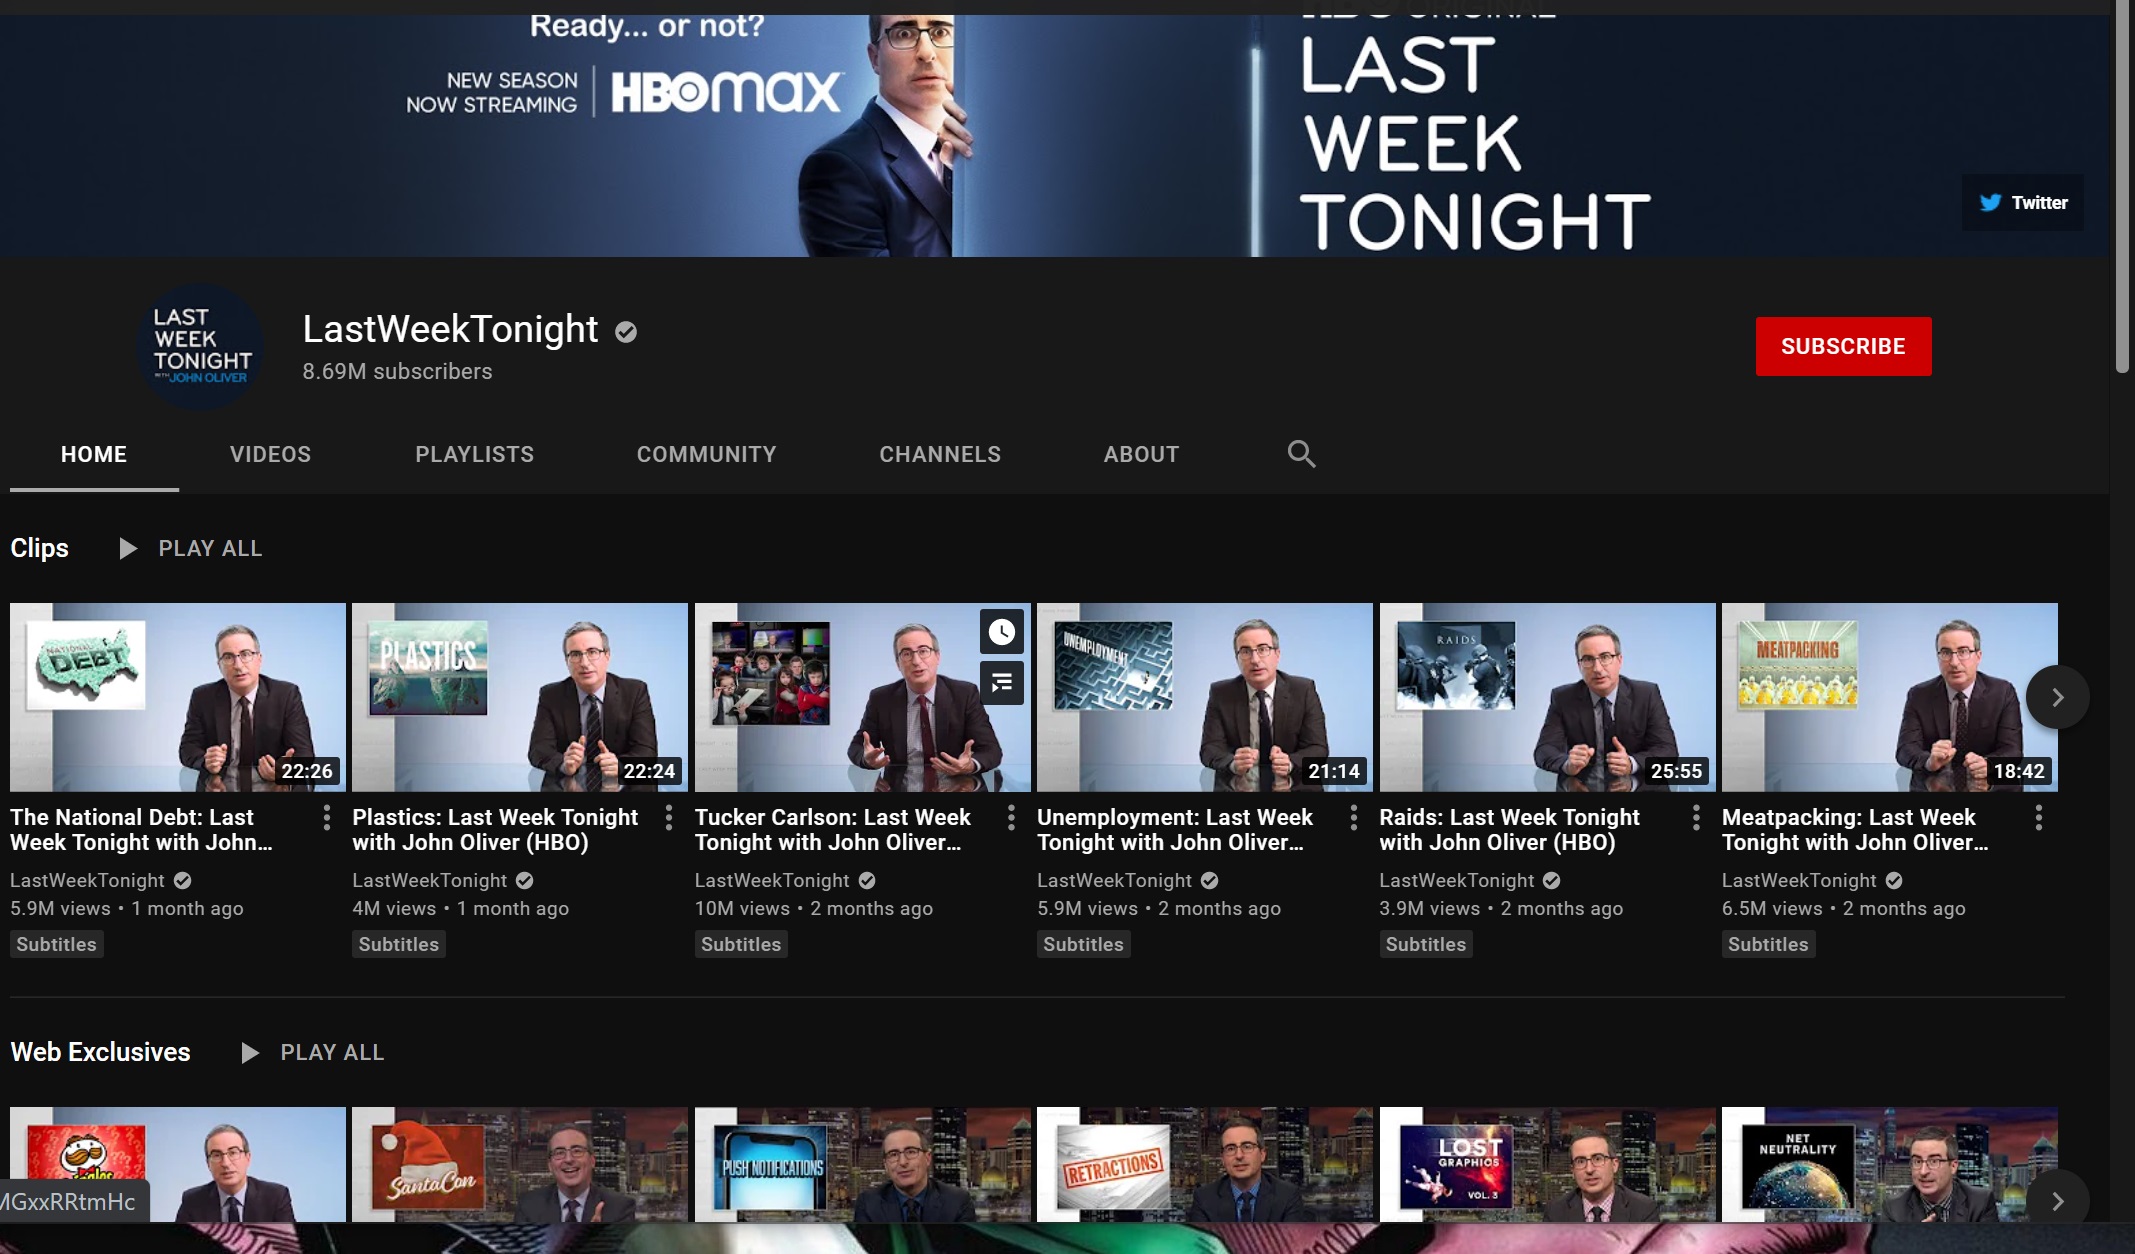This screenshot has width=2135, height=1254.
Task: Click the Subtitles badge under Tucker Carlson video
Action: pos(741,944)
